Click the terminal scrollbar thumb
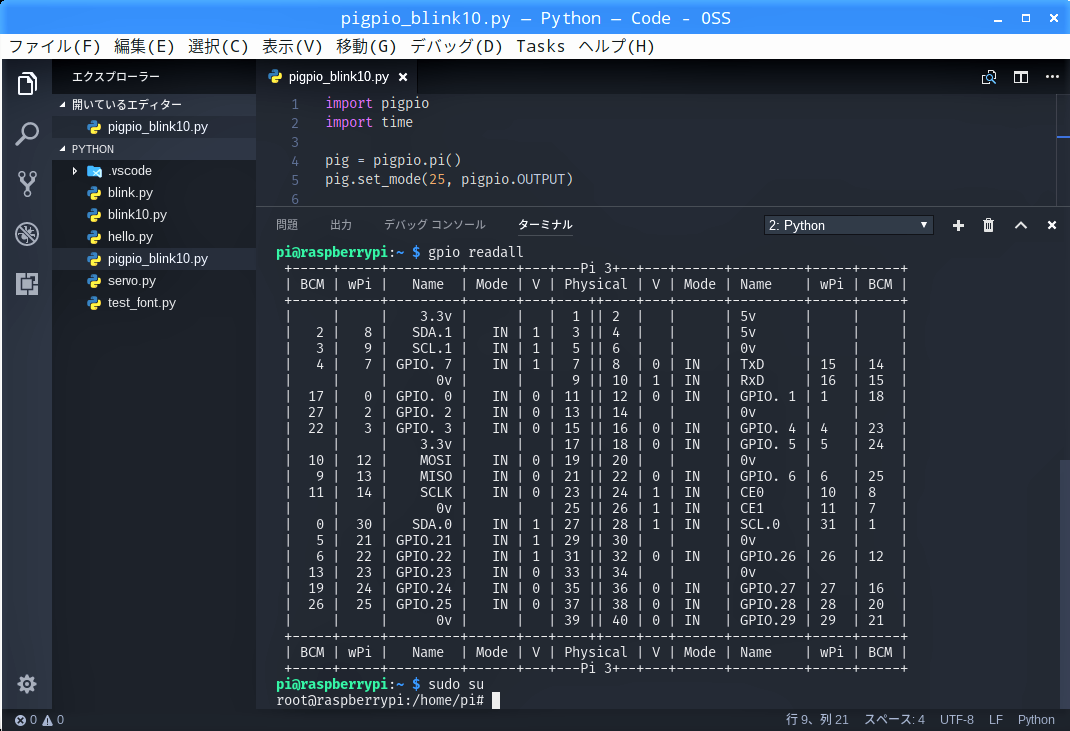Viewport: 1070px width, 731px height. click(x=1065, y=584)
